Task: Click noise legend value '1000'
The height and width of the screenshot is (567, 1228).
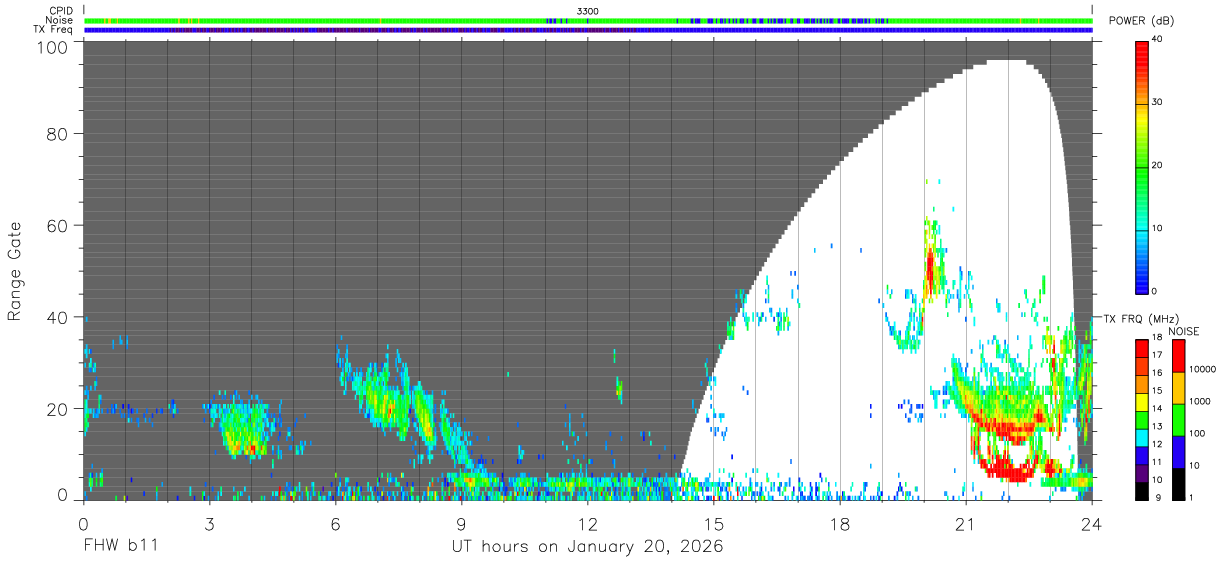Action: coord(1198,402)
